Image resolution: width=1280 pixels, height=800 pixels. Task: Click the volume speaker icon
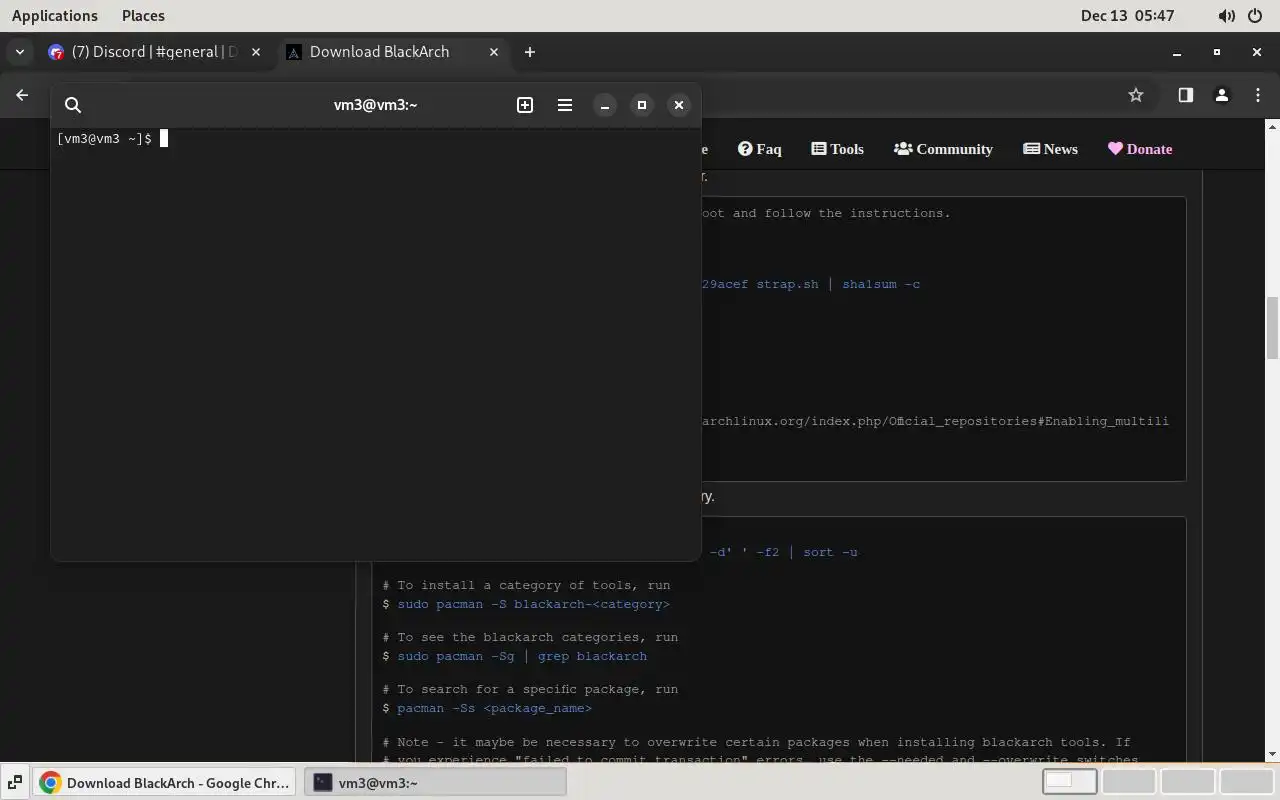pyautogui.click(x=1227, y=16)
